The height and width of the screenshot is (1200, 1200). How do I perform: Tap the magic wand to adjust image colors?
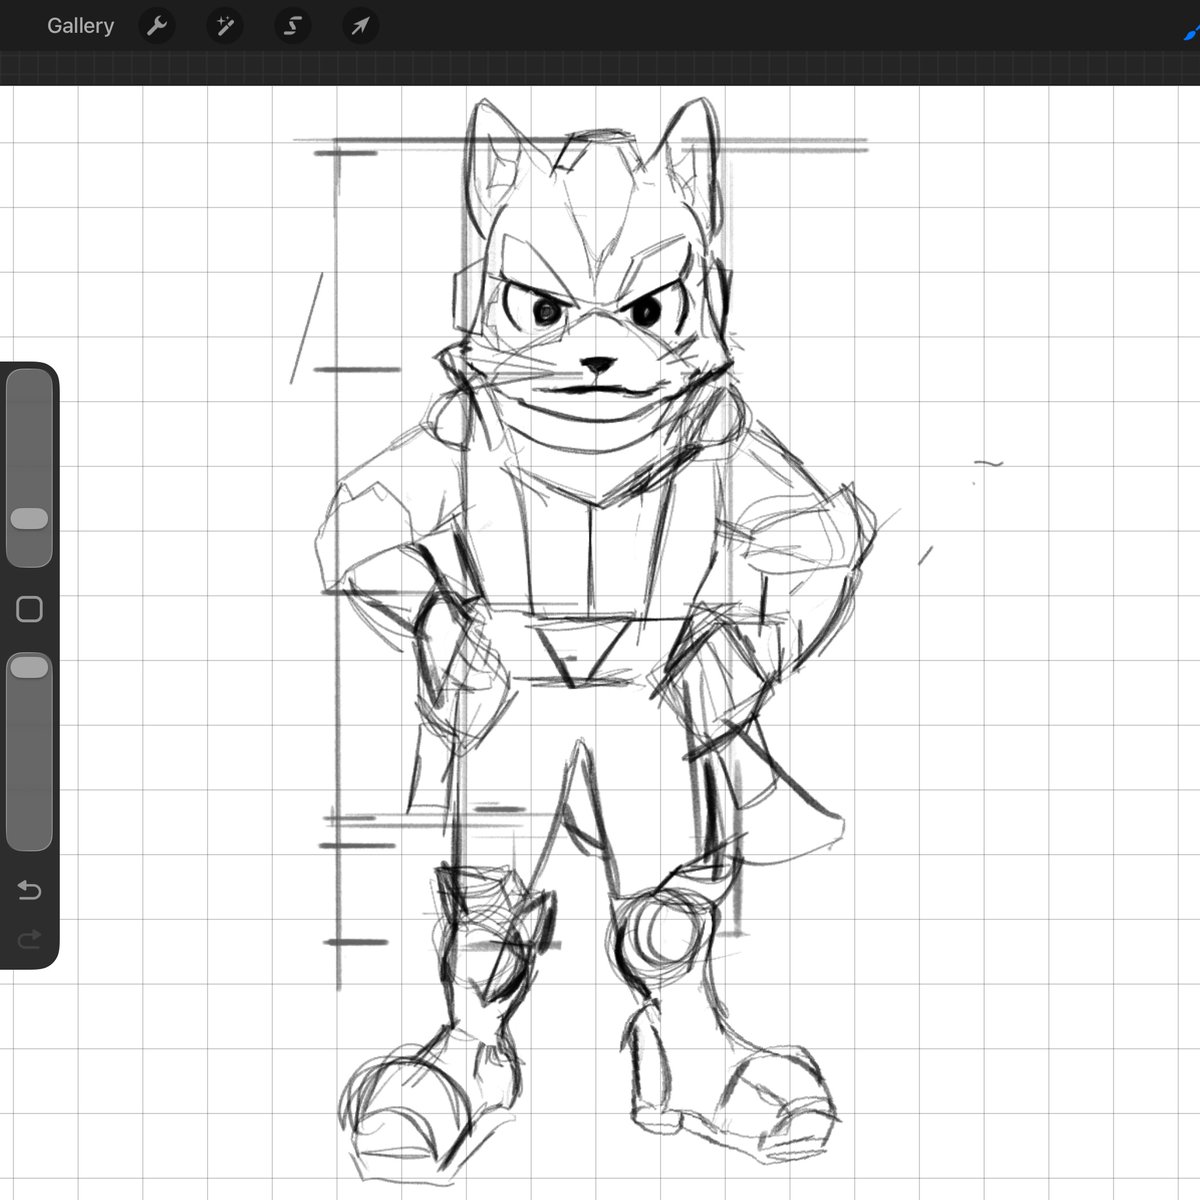(x=224, y=26)
